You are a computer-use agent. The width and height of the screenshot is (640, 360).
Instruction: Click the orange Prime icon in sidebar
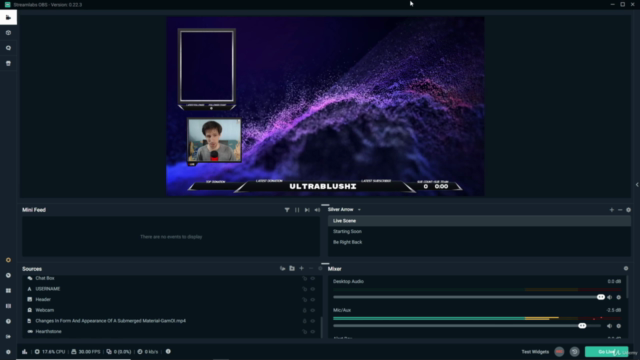[8, 260]
